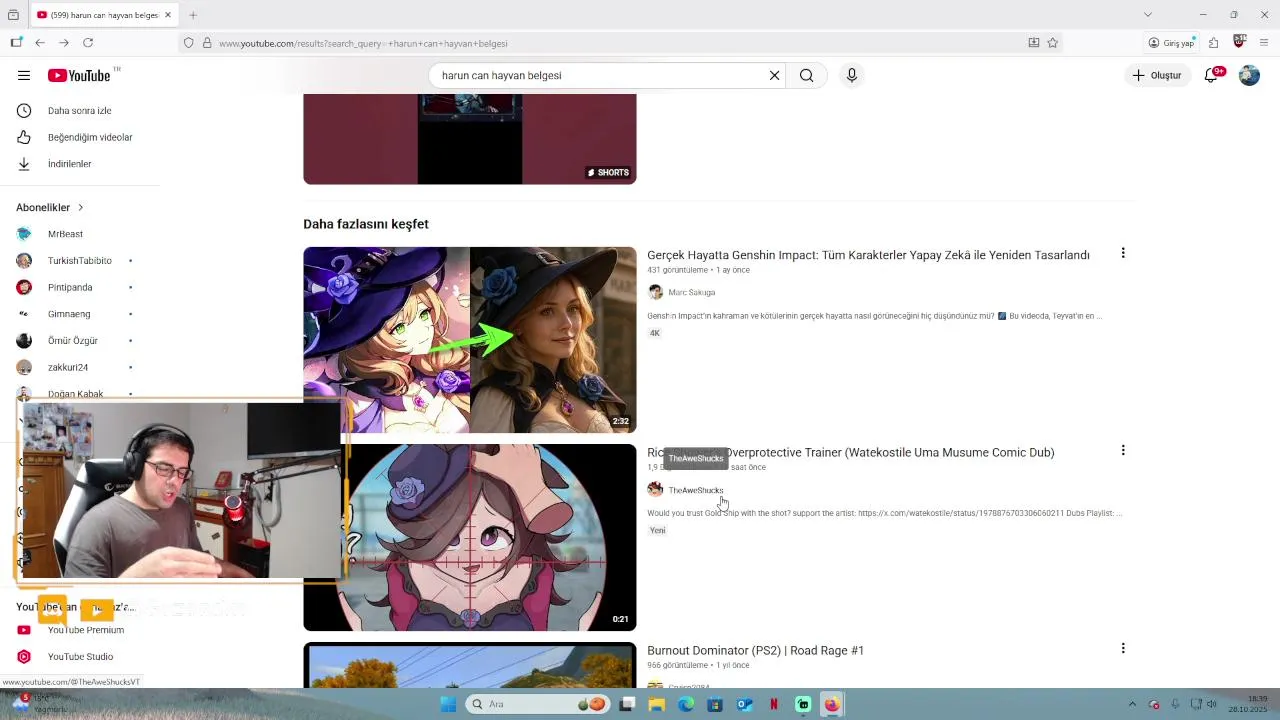Go forward with the browser forward arrow
The width and height of the screenshot is (1280, 720).
(x=64, y=43)
